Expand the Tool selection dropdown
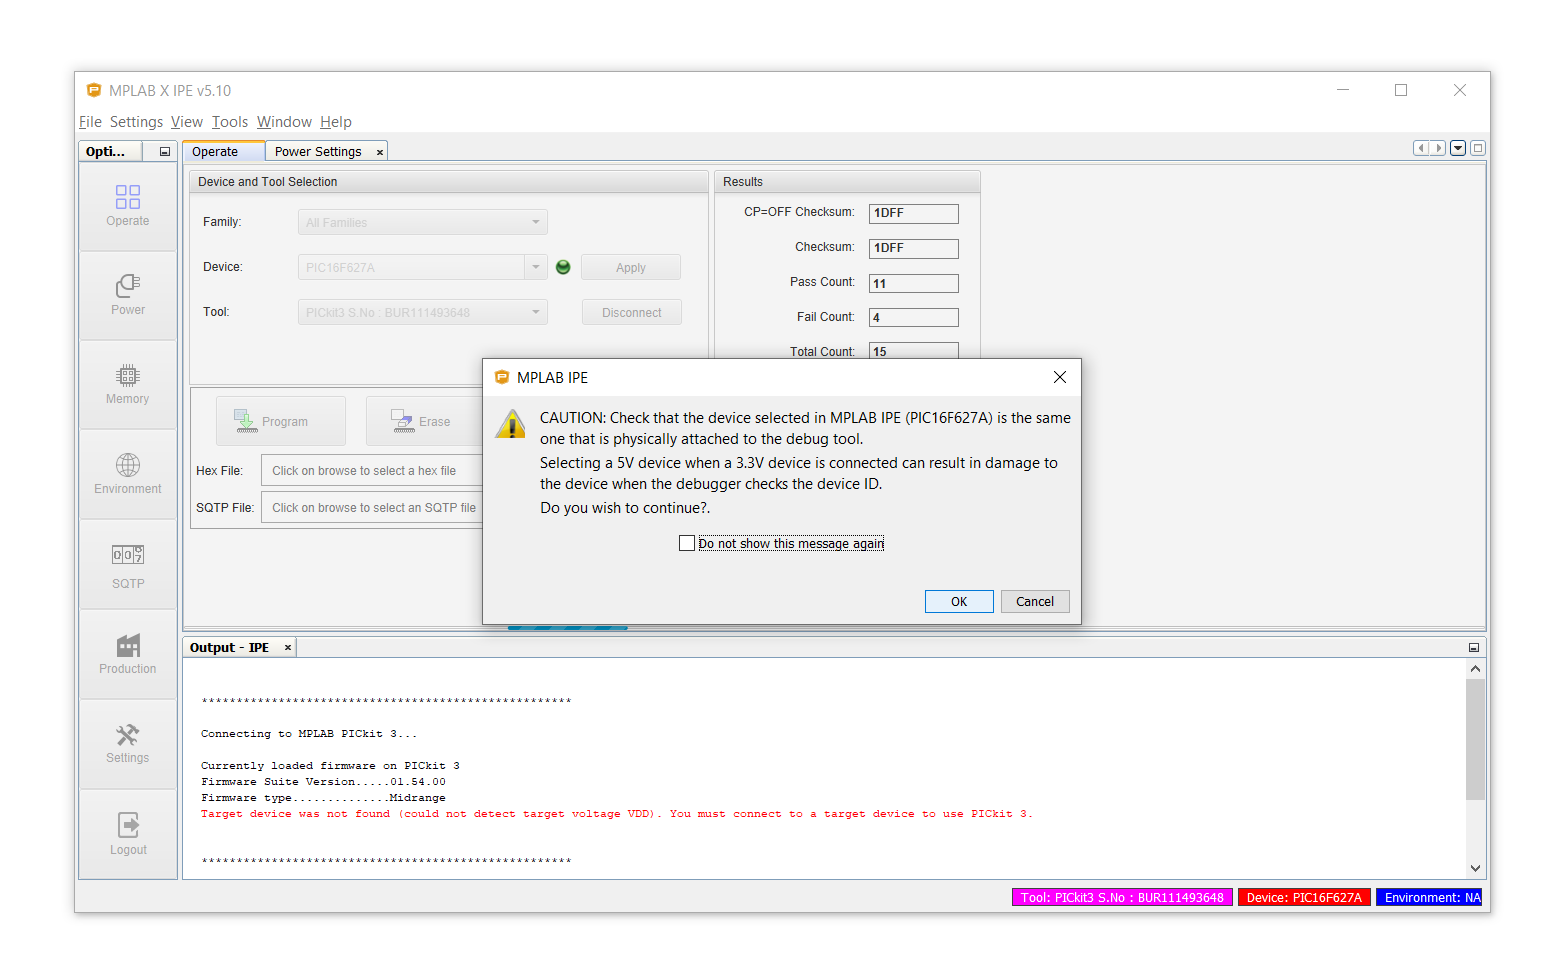The height and width of the screenshot is (974, 1558). [535, 312]
